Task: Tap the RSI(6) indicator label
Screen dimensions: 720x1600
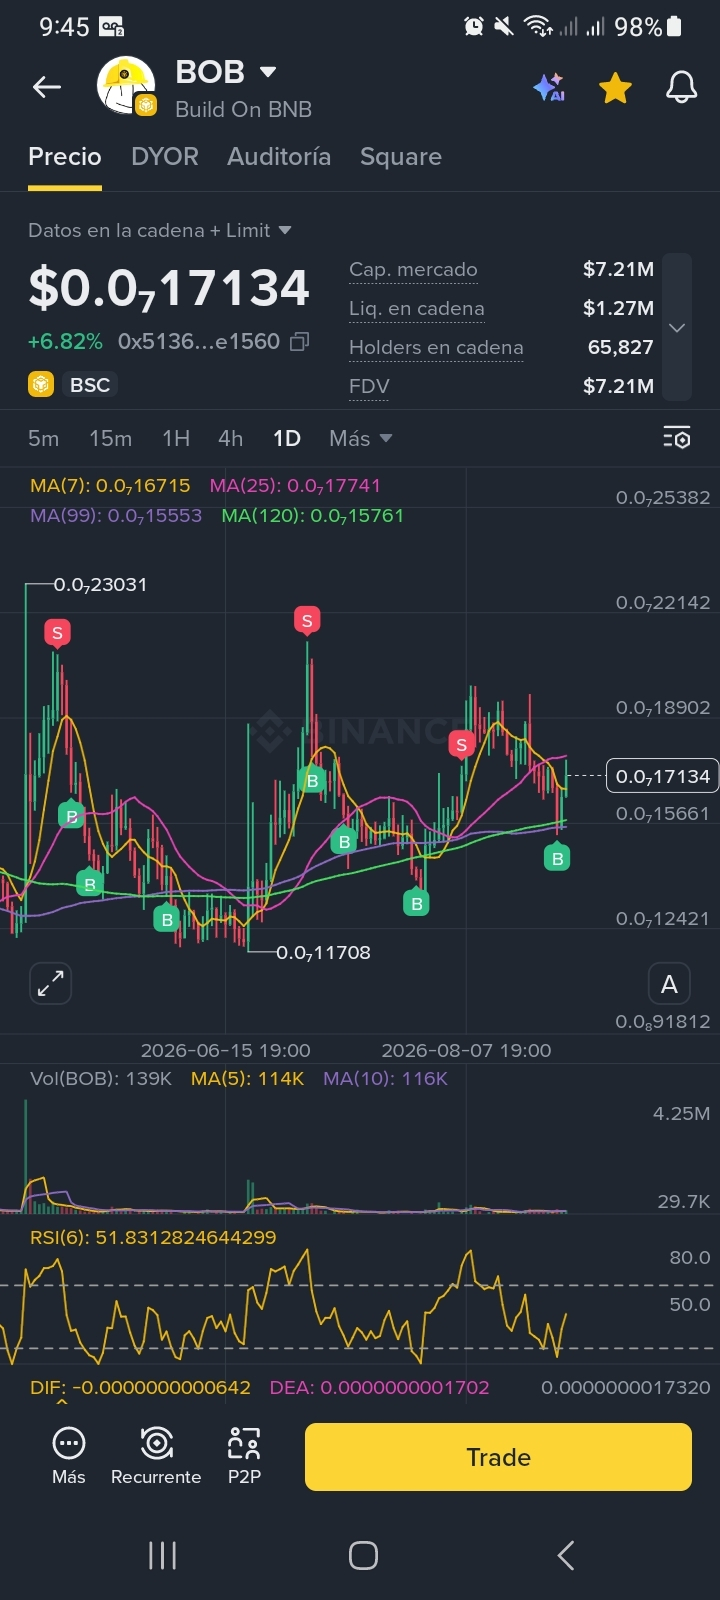Action: click(x=153, y=1238)
